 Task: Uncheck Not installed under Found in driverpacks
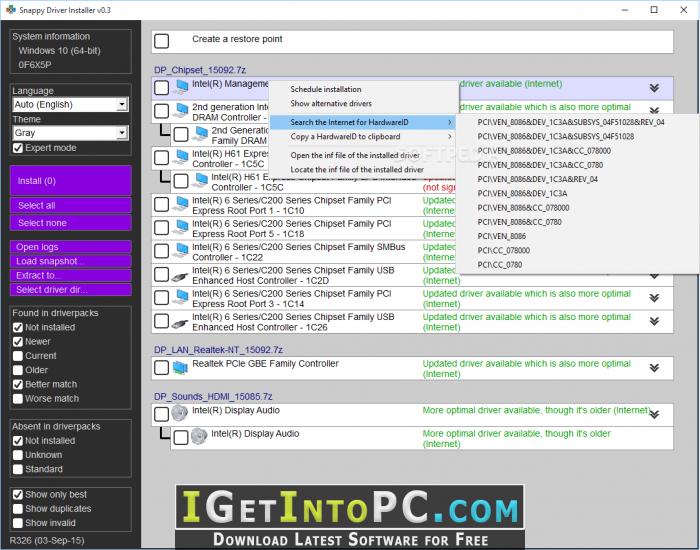(18, 327)
